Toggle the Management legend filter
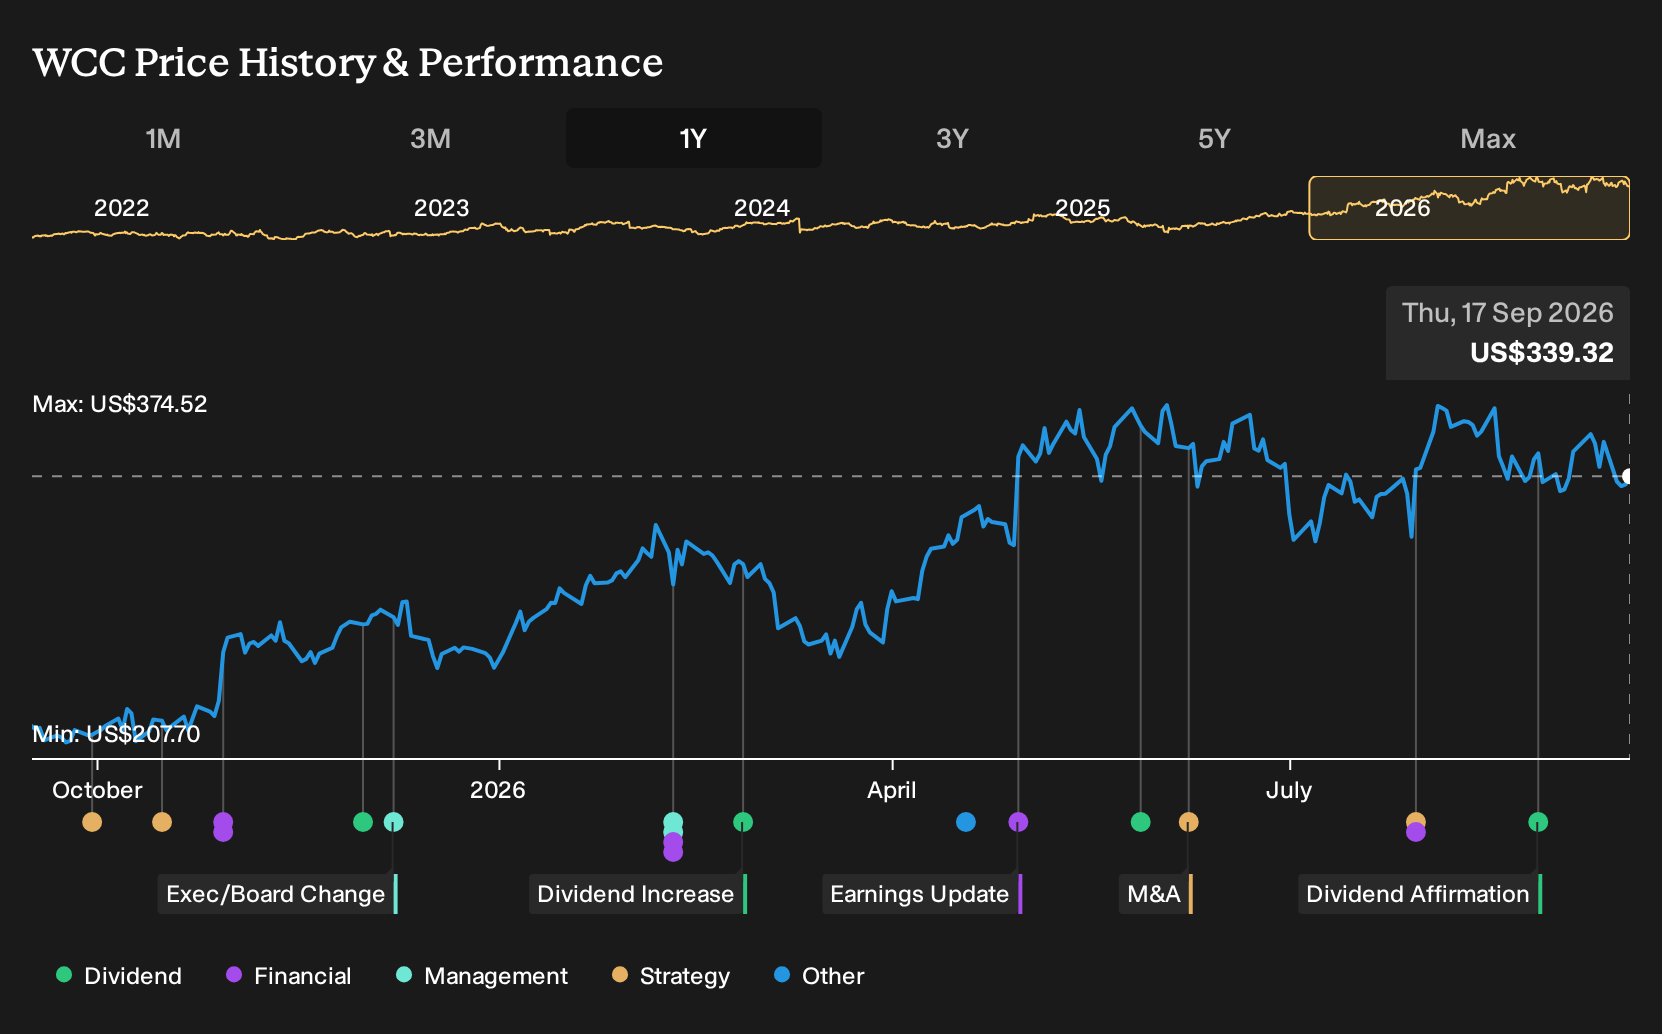This screenshot has width=1662, height=1034. (x=482, y=976)
